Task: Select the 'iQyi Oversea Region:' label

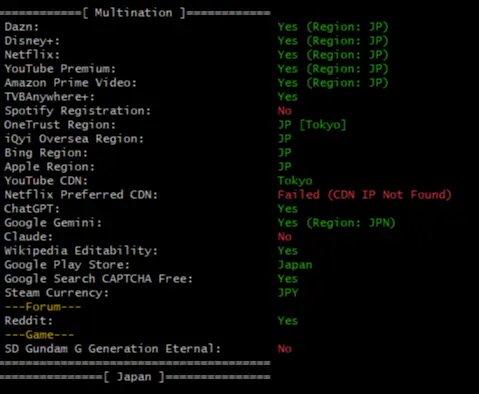Action: 74,139
